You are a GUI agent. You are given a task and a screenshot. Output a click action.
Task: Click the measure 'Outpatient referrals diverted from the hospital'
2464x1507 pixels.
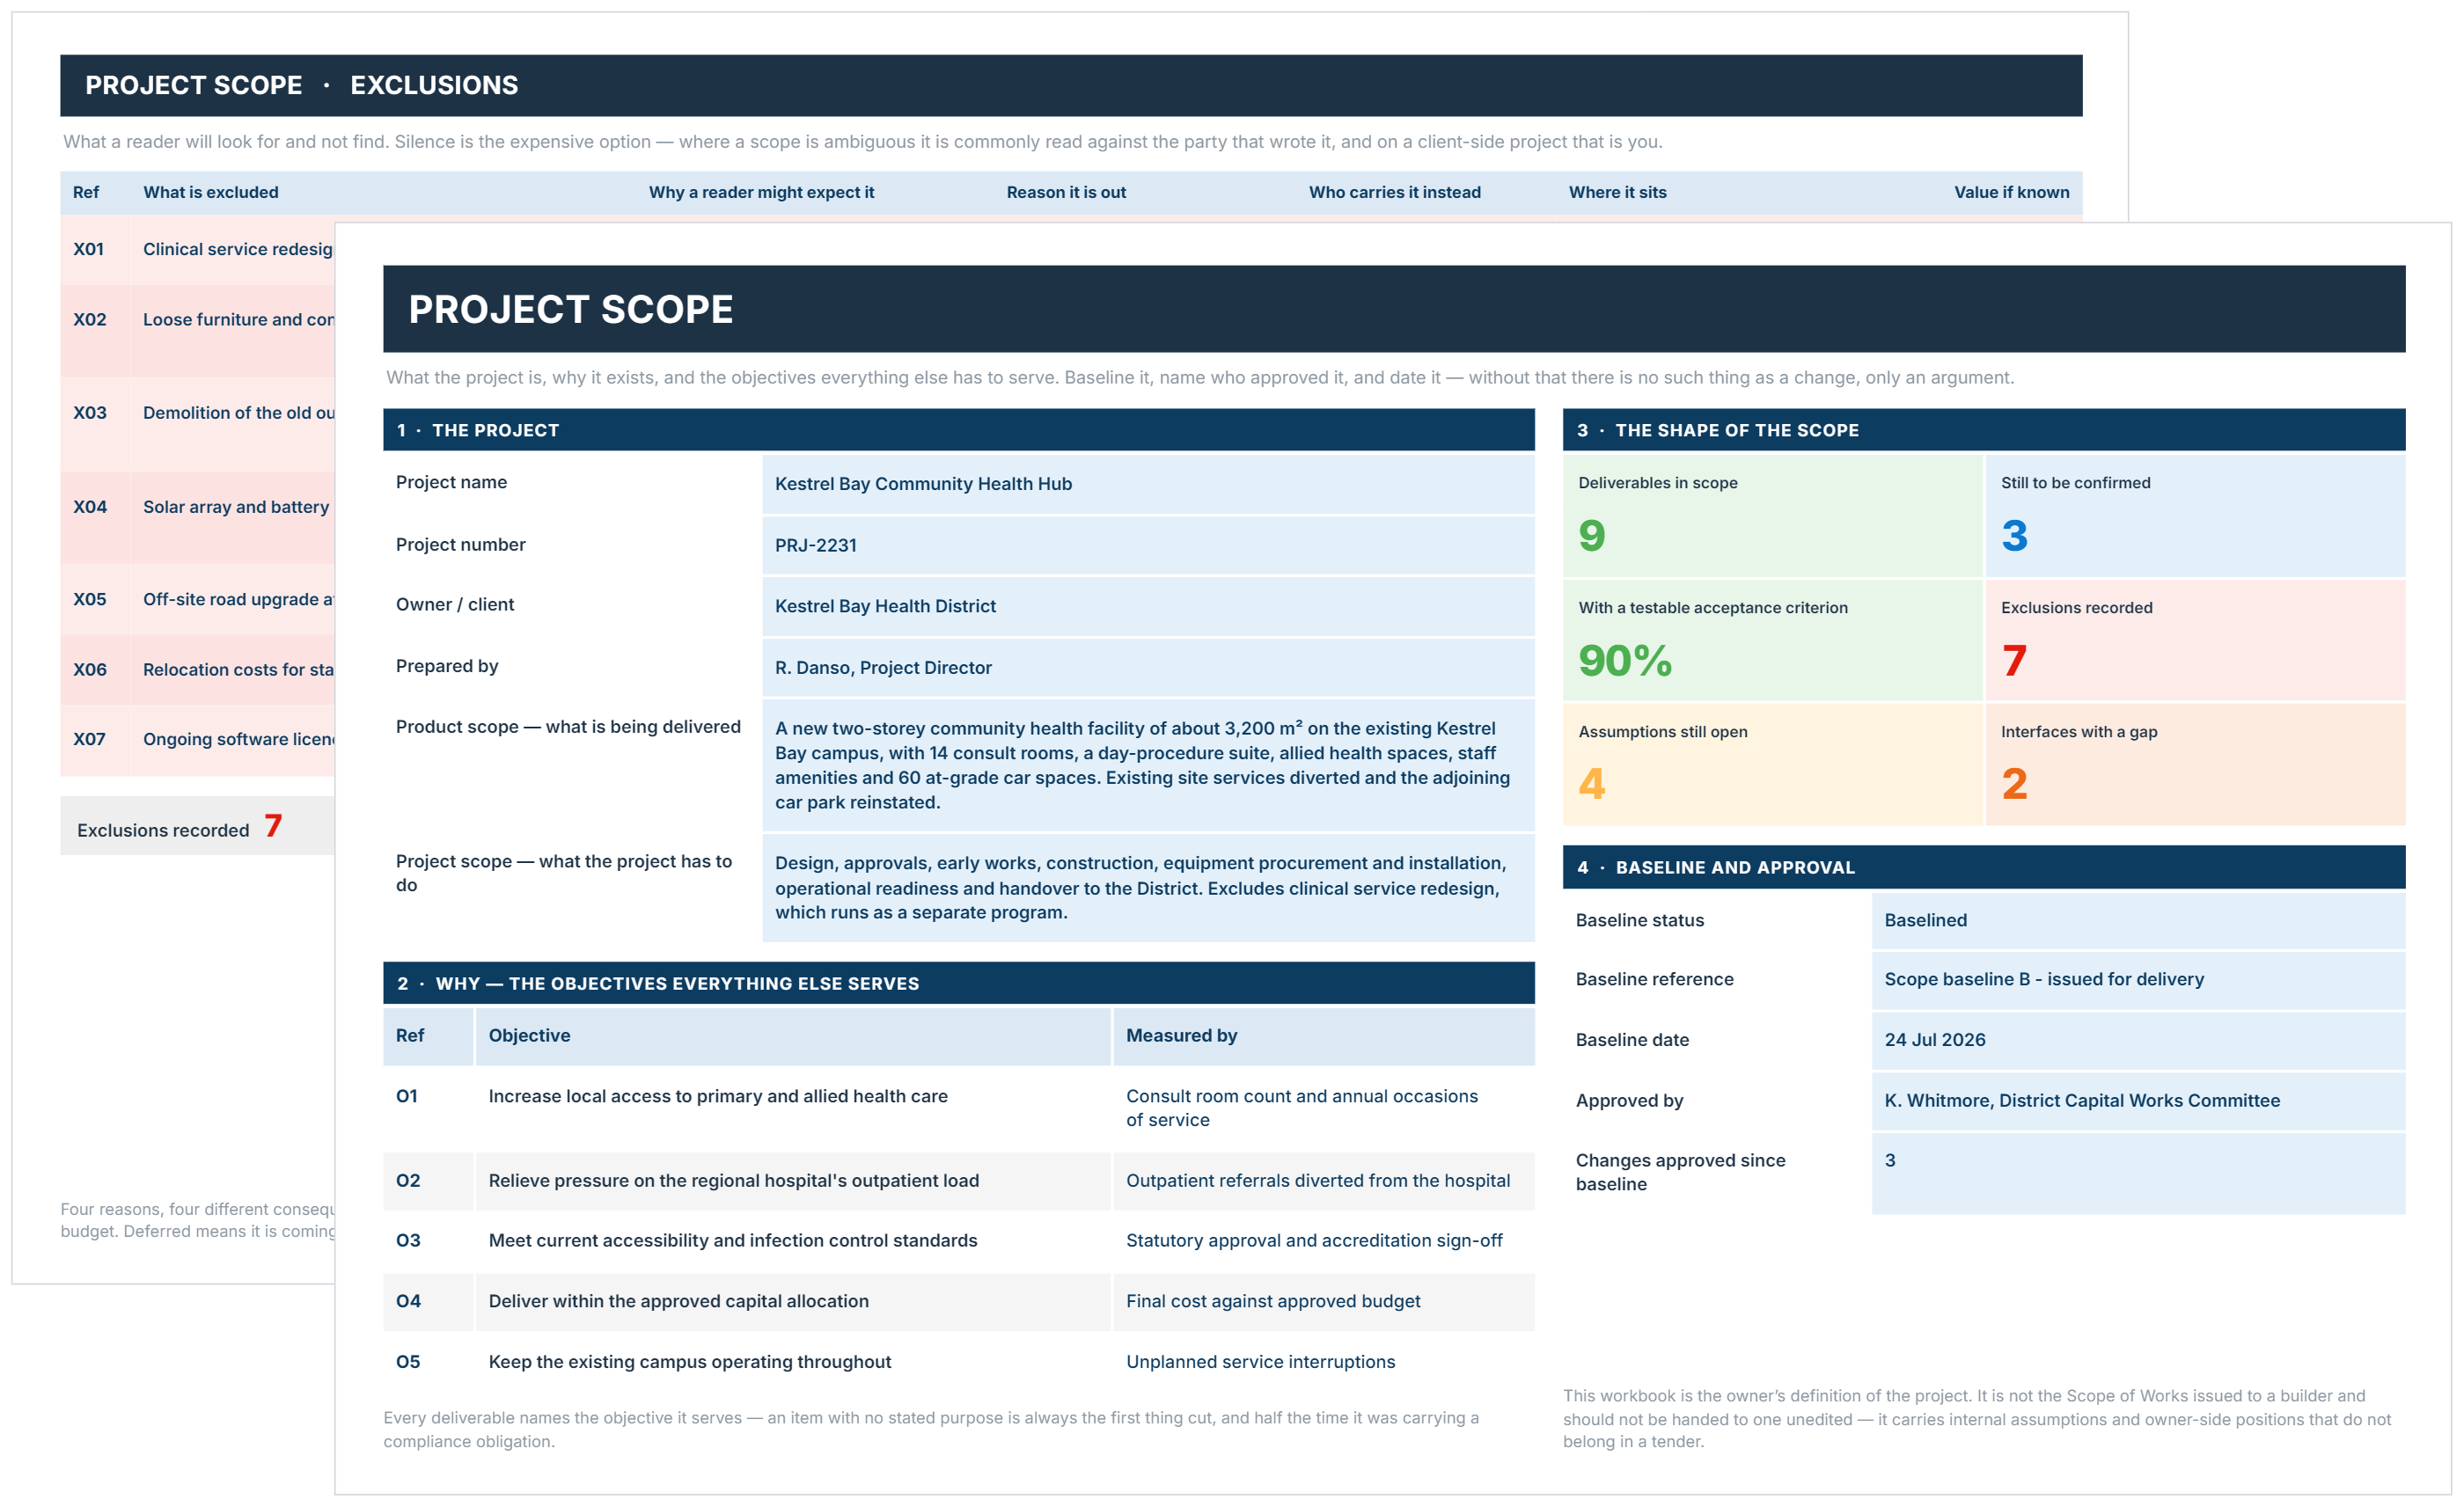tap(1318, 1181)
